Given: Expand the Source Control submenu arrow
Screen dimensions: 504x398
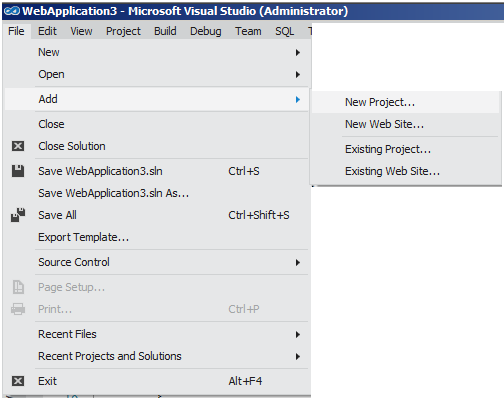Looking at the screenshot, I should pos(298,262).
